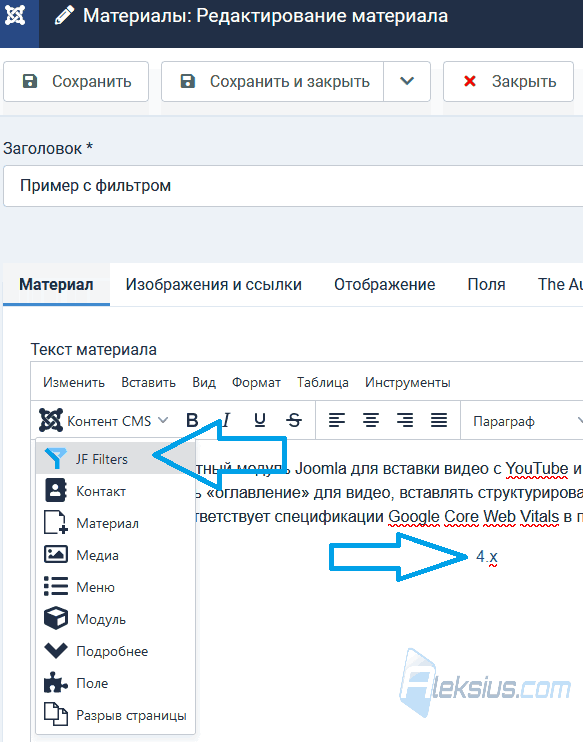
Task: Choose Меню in CMS content menu
Action: (x=115, y=587)
